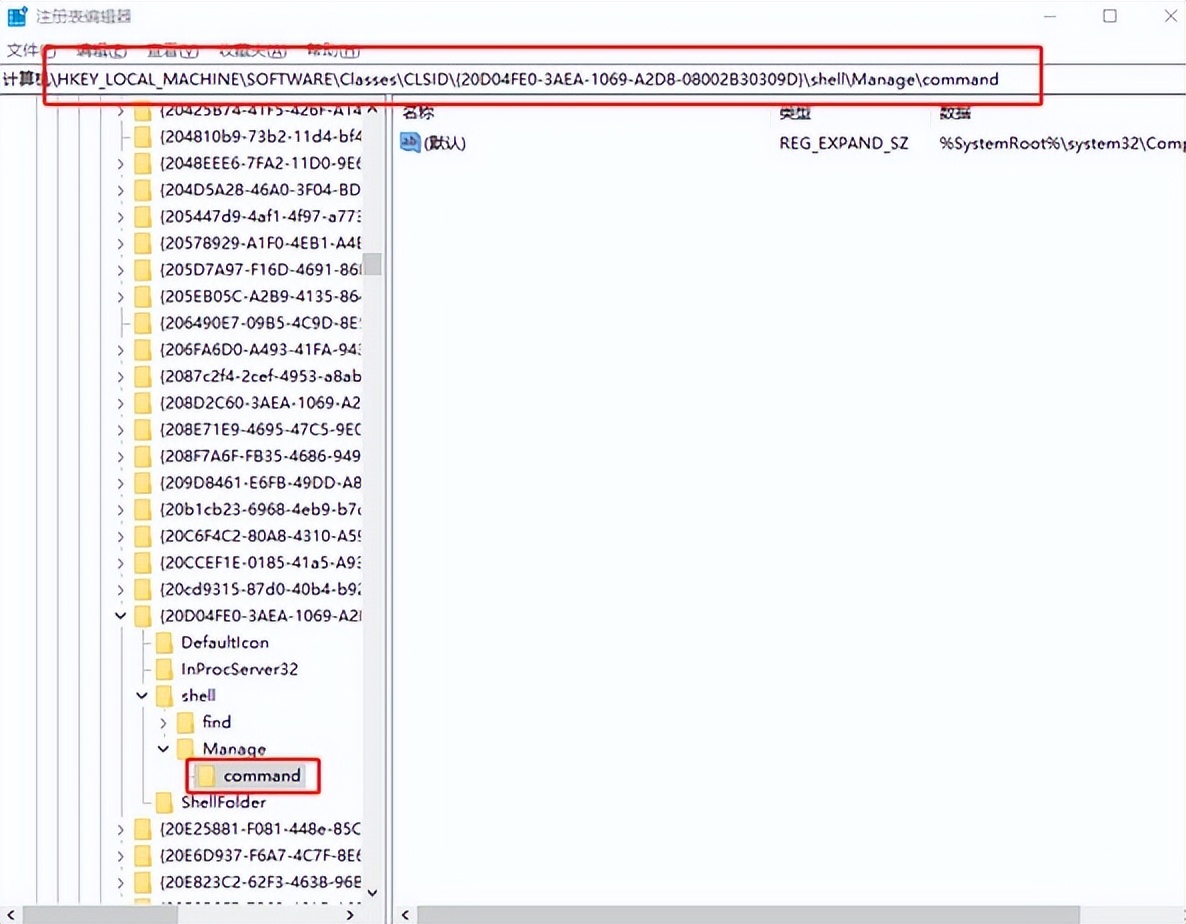Expand the {20E25881-F081-448e-85C key

pyautogui.click(x=120, y=829)
